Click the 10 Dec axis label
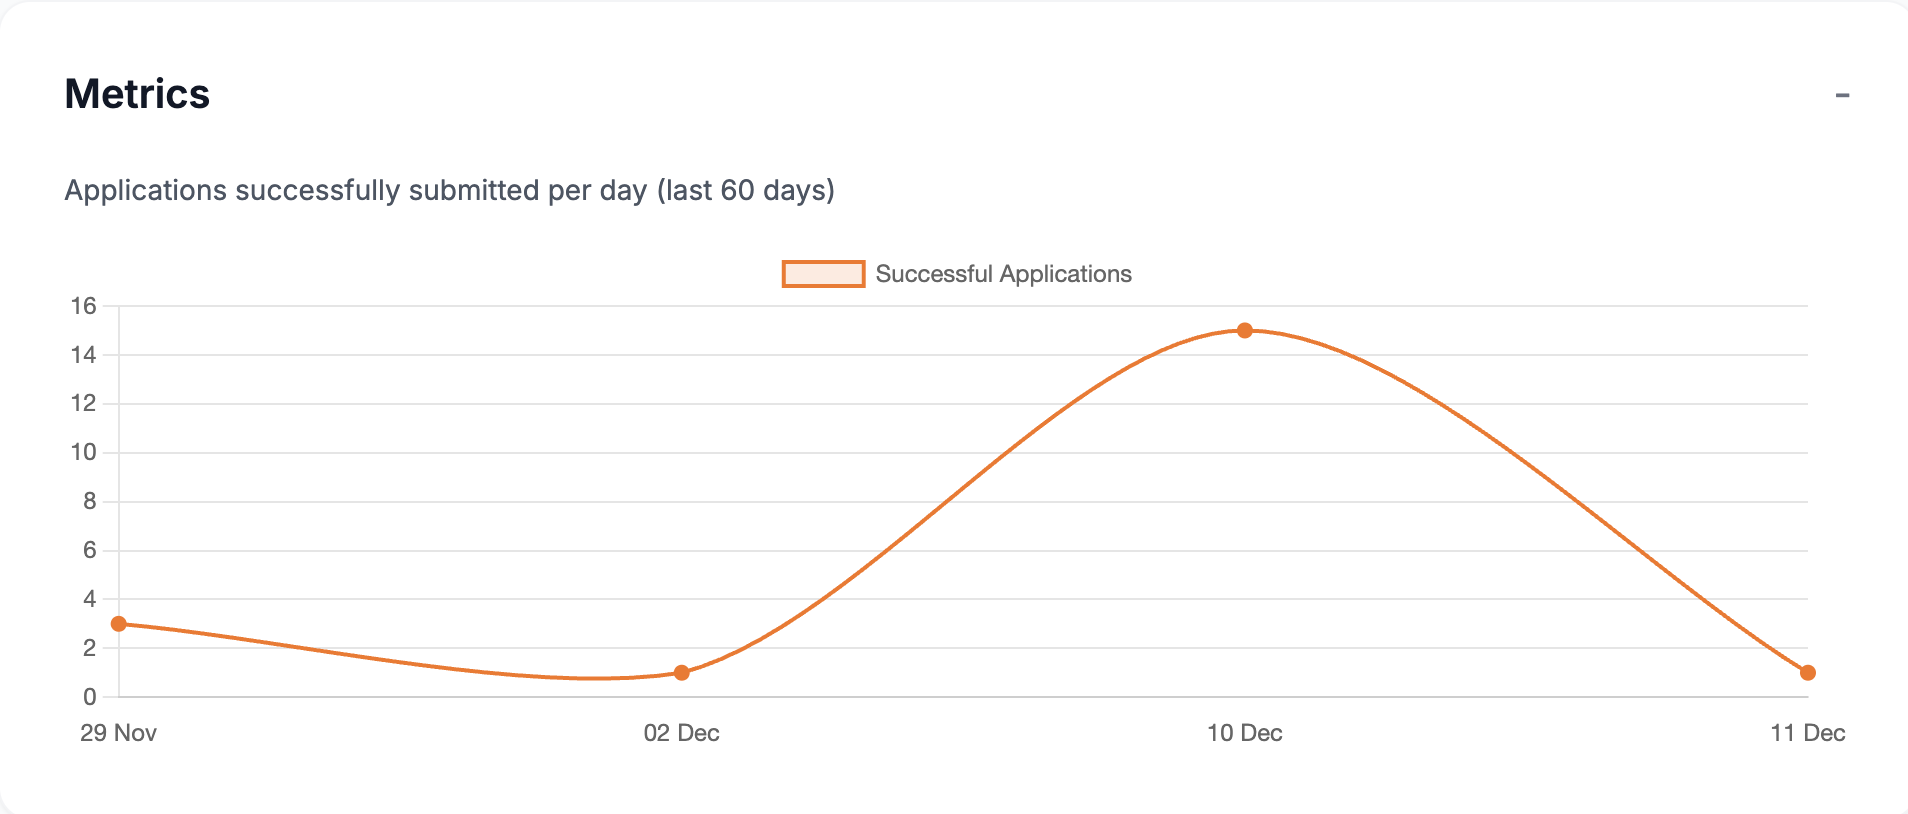The width and height of the screenshot is (1908, 814). [1245, 733]
